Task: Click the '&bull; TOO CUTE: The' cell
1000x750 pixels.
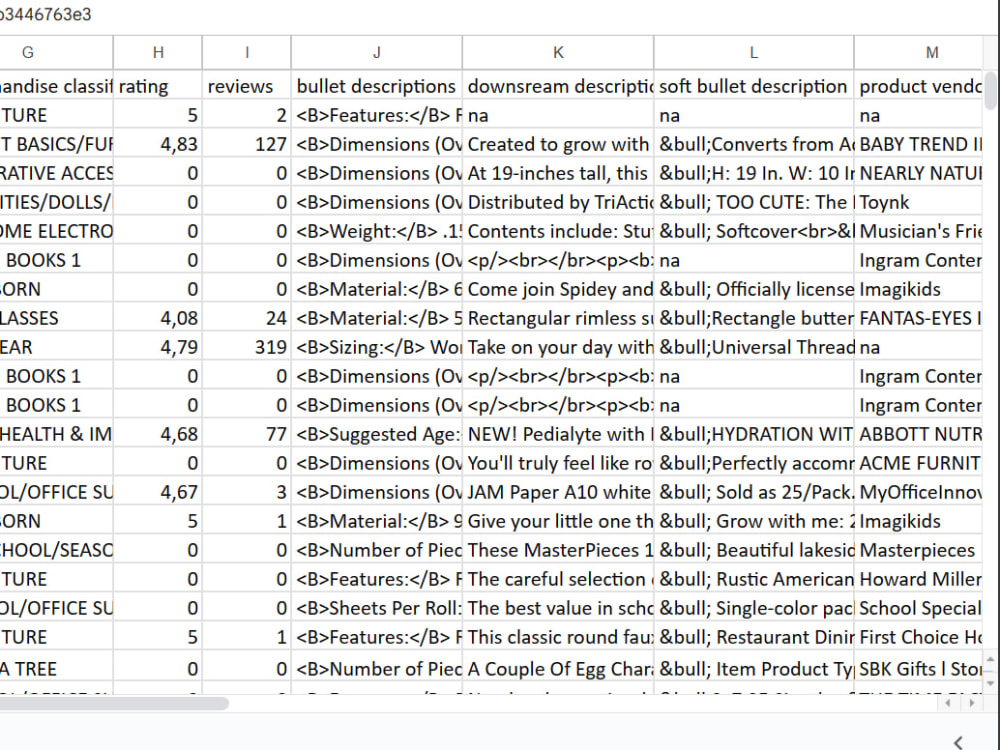Action: (x=754, y=202)
